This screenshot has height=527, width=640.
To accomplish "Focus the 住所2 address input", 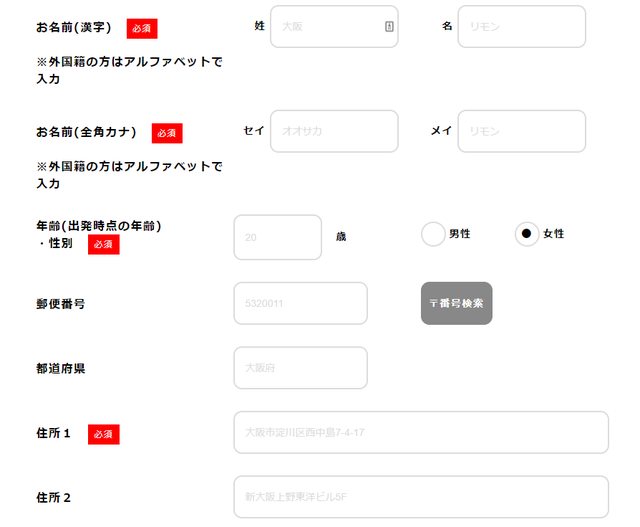I will (420, 497).
